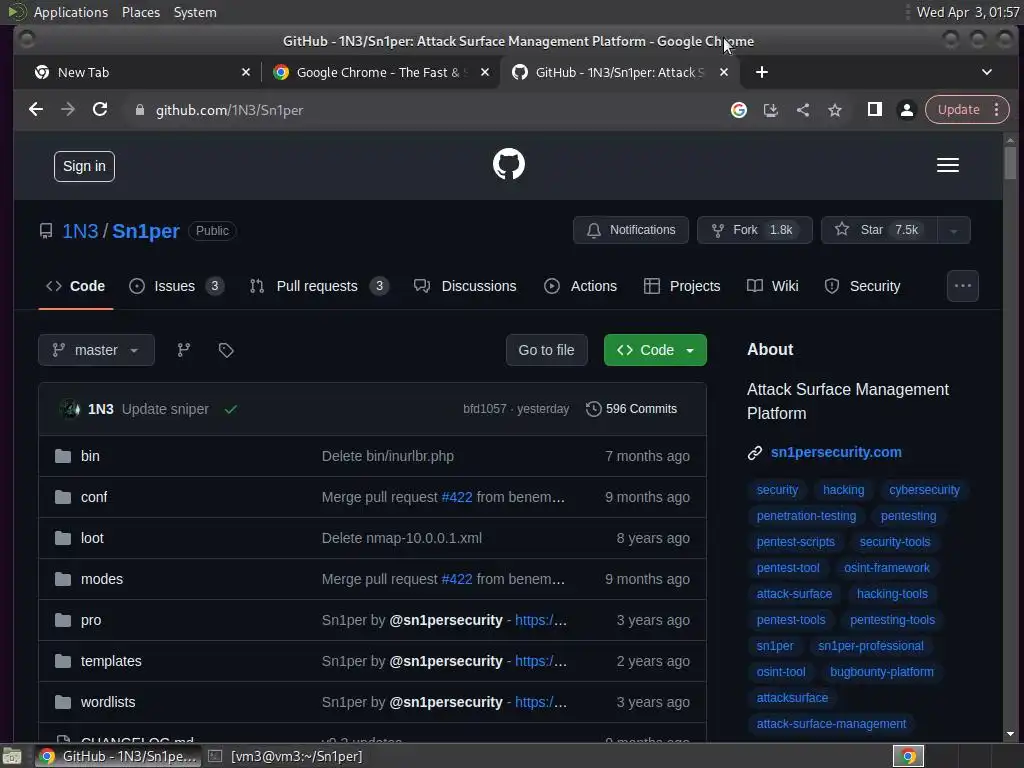Click the Notifications button
Viewport: 1024px width, 768px height.
tap(631, 231)
